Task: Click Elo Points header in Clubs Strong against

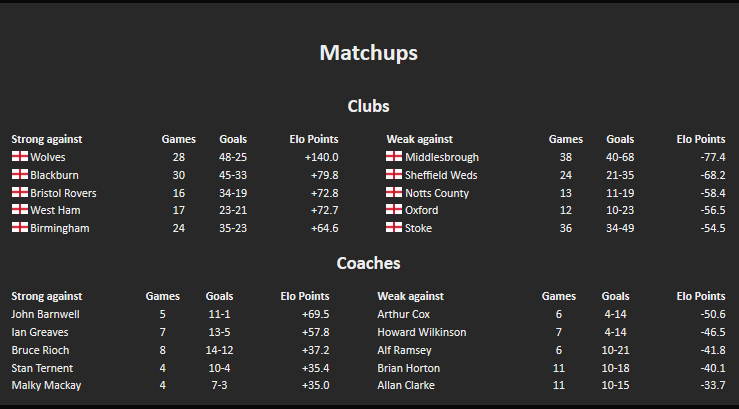Action: pyautogui.click(x=314, y=139)
